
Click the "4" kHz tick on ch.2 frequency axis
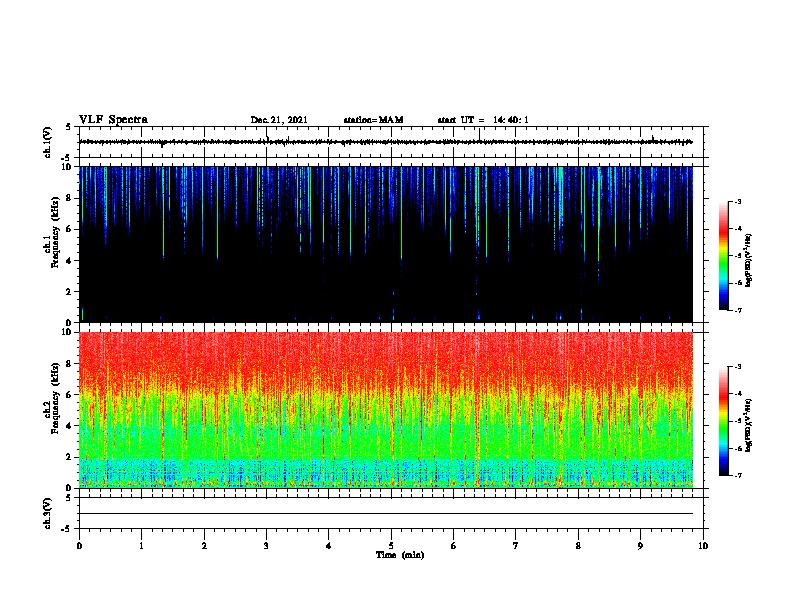click(69, 426)
